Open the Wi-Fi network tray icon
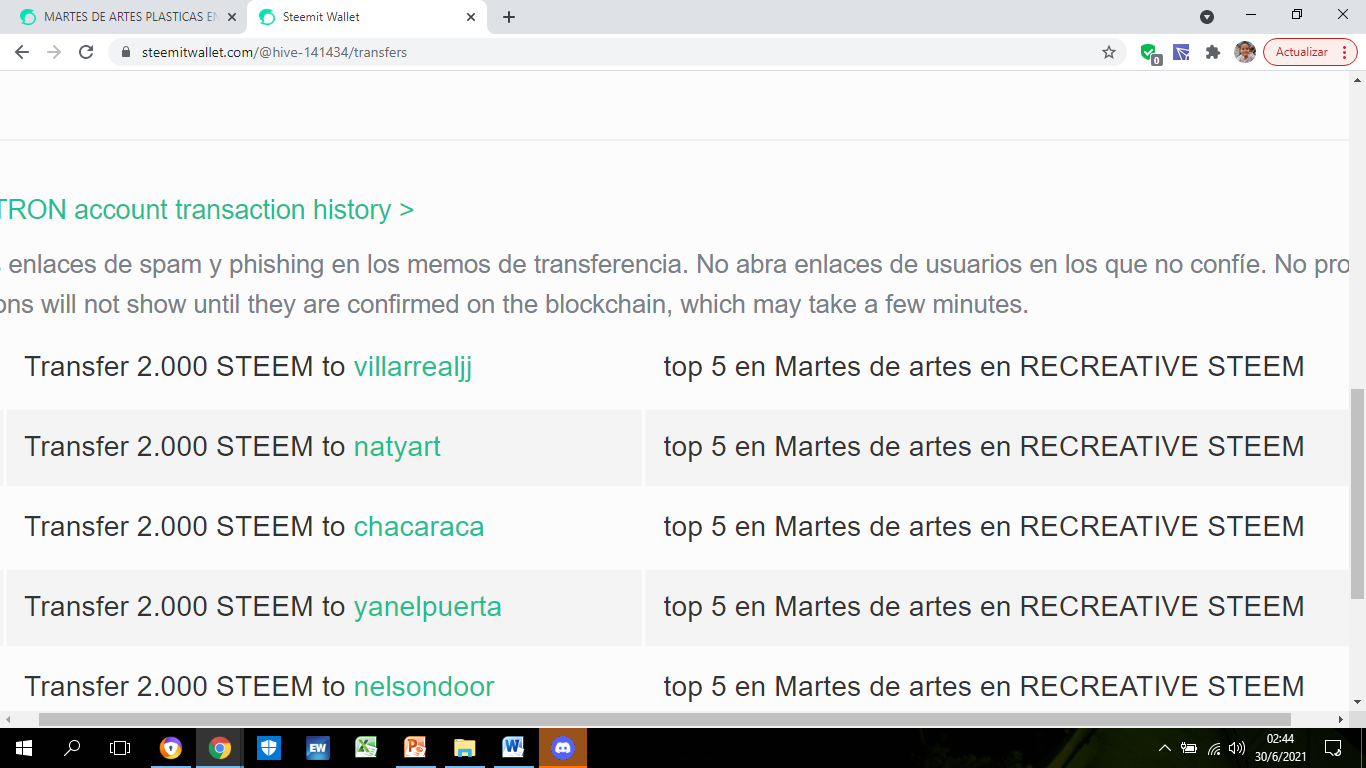The image size is (1366, 768). coord(1214,748)
